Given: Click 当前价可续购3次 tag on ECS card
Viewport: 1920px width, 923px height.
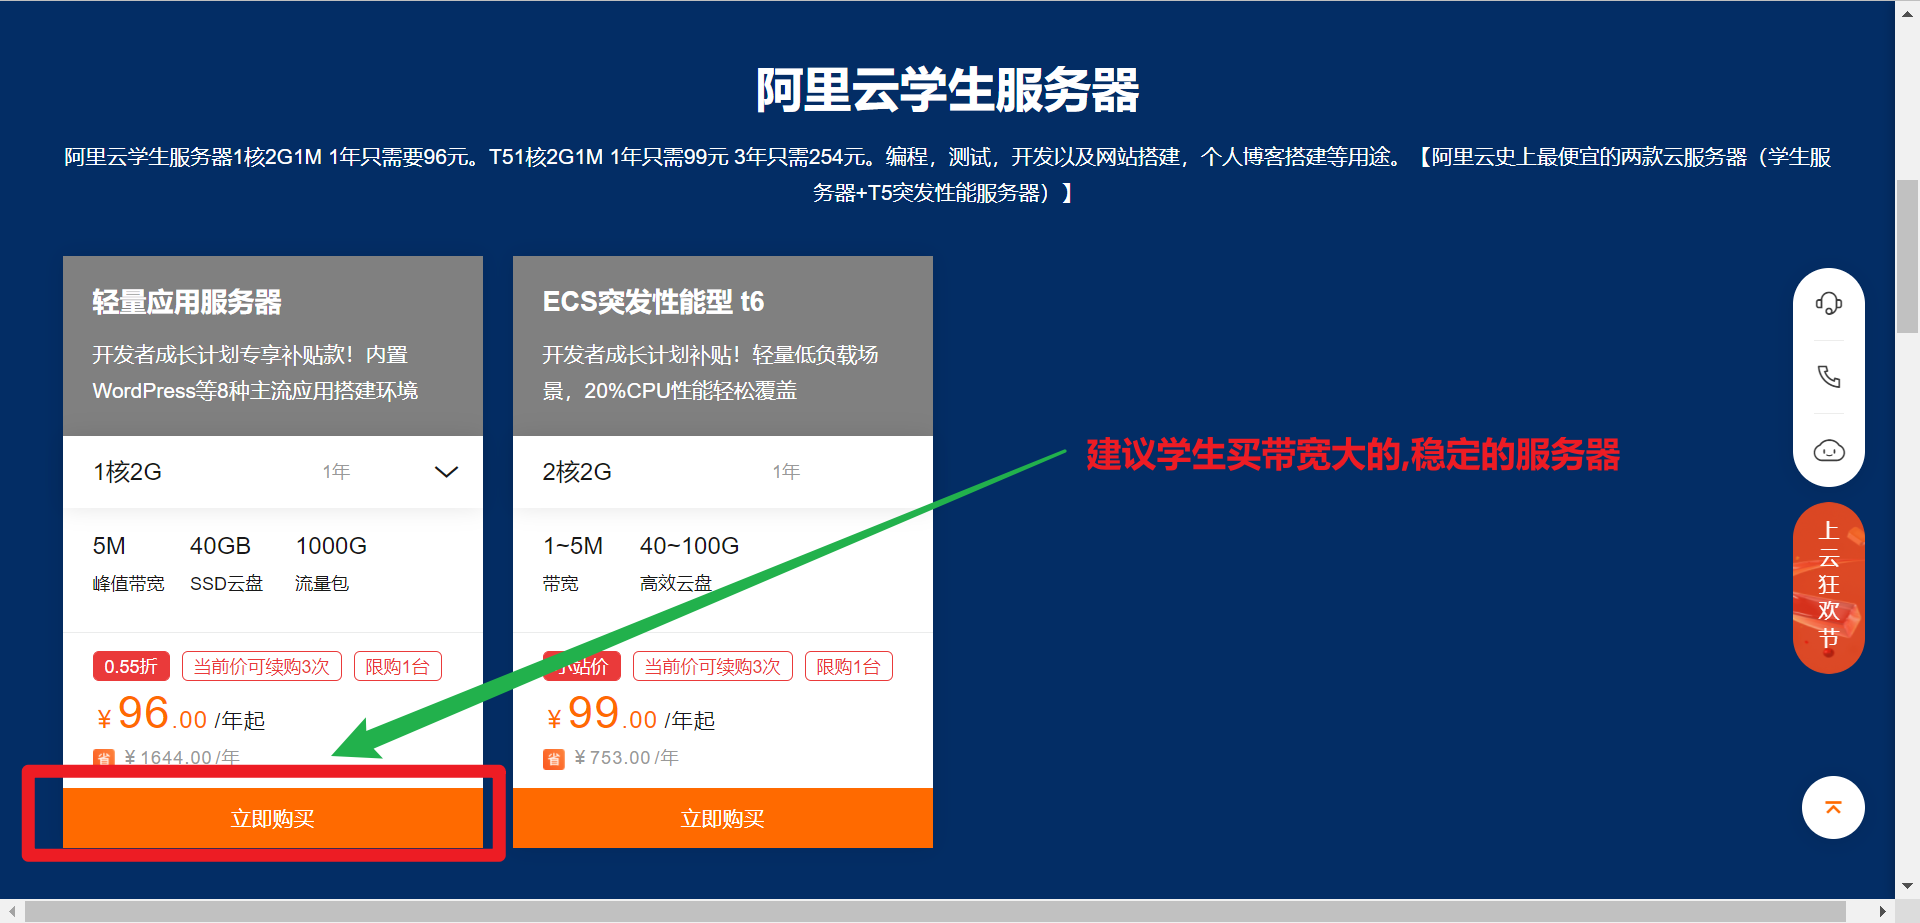Looking at the screenshot, I should coord(713,667).
